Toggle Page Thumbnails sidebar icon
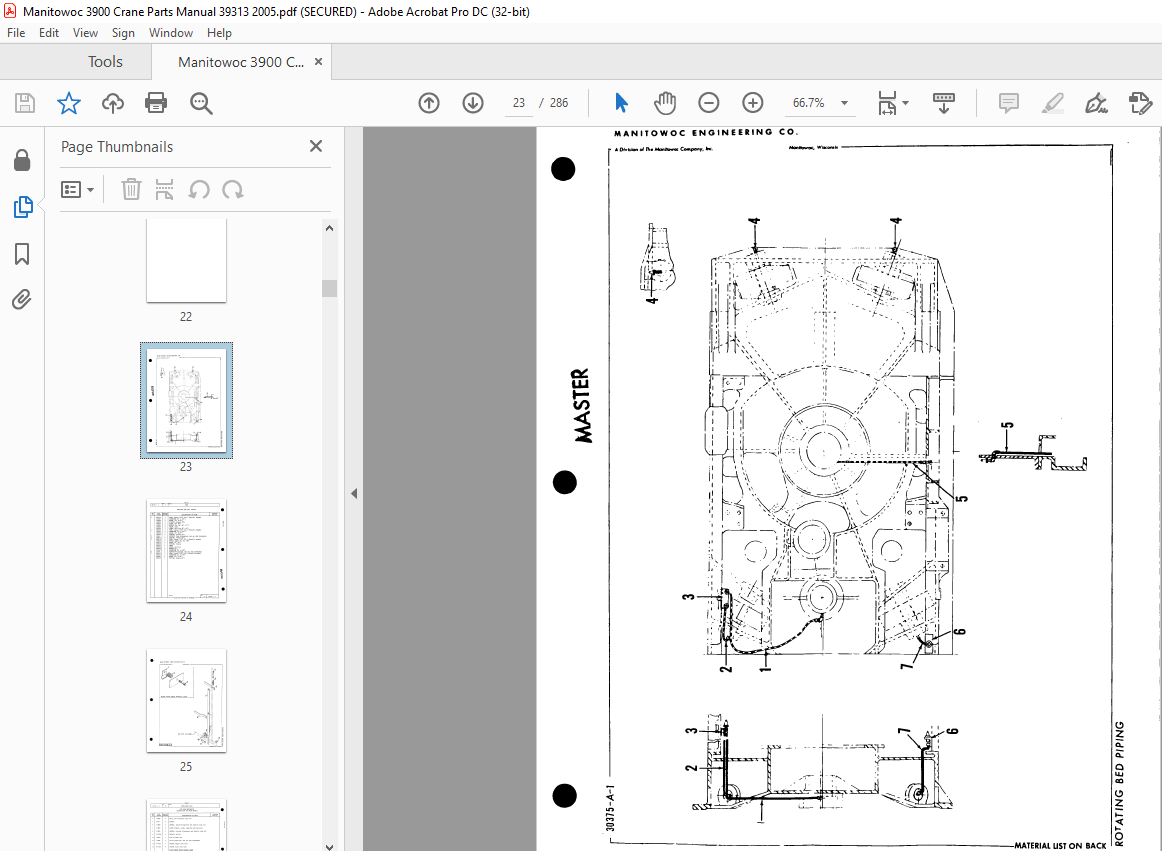The height and width of the screenshot is (851, 1162). [x=22, y=207]
